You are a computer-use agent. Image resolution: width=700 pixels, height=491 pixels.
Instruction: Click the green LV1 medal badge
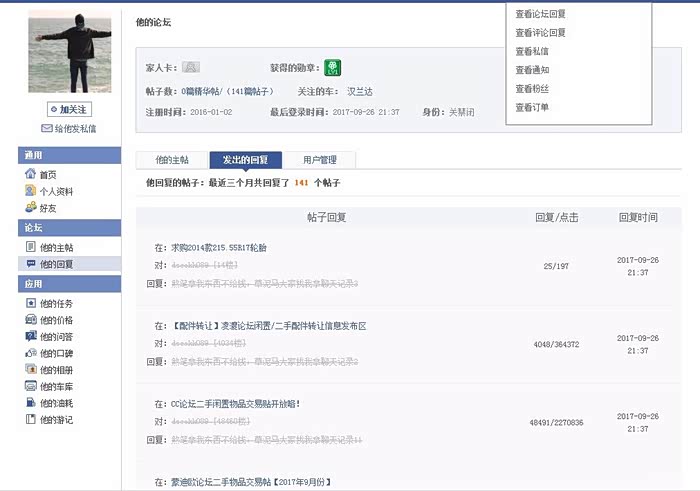click(x=332, y=68)
